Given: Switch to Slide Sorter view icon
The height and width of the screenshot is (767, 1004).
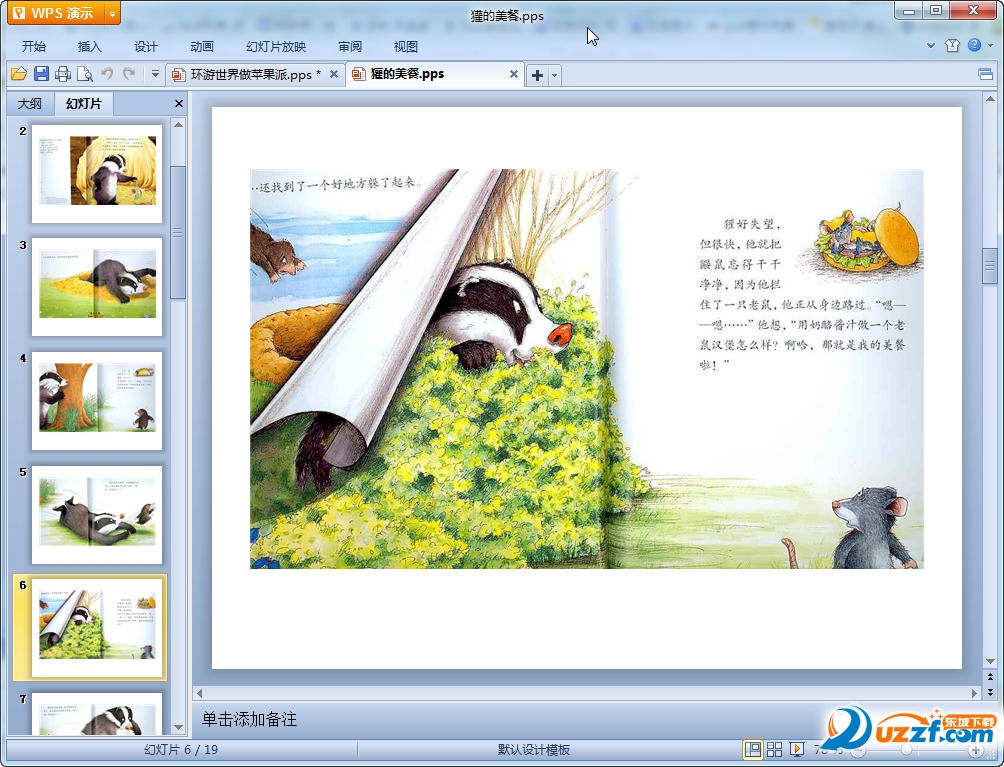Looking at the screenshot, I should (x=774, y=749).
